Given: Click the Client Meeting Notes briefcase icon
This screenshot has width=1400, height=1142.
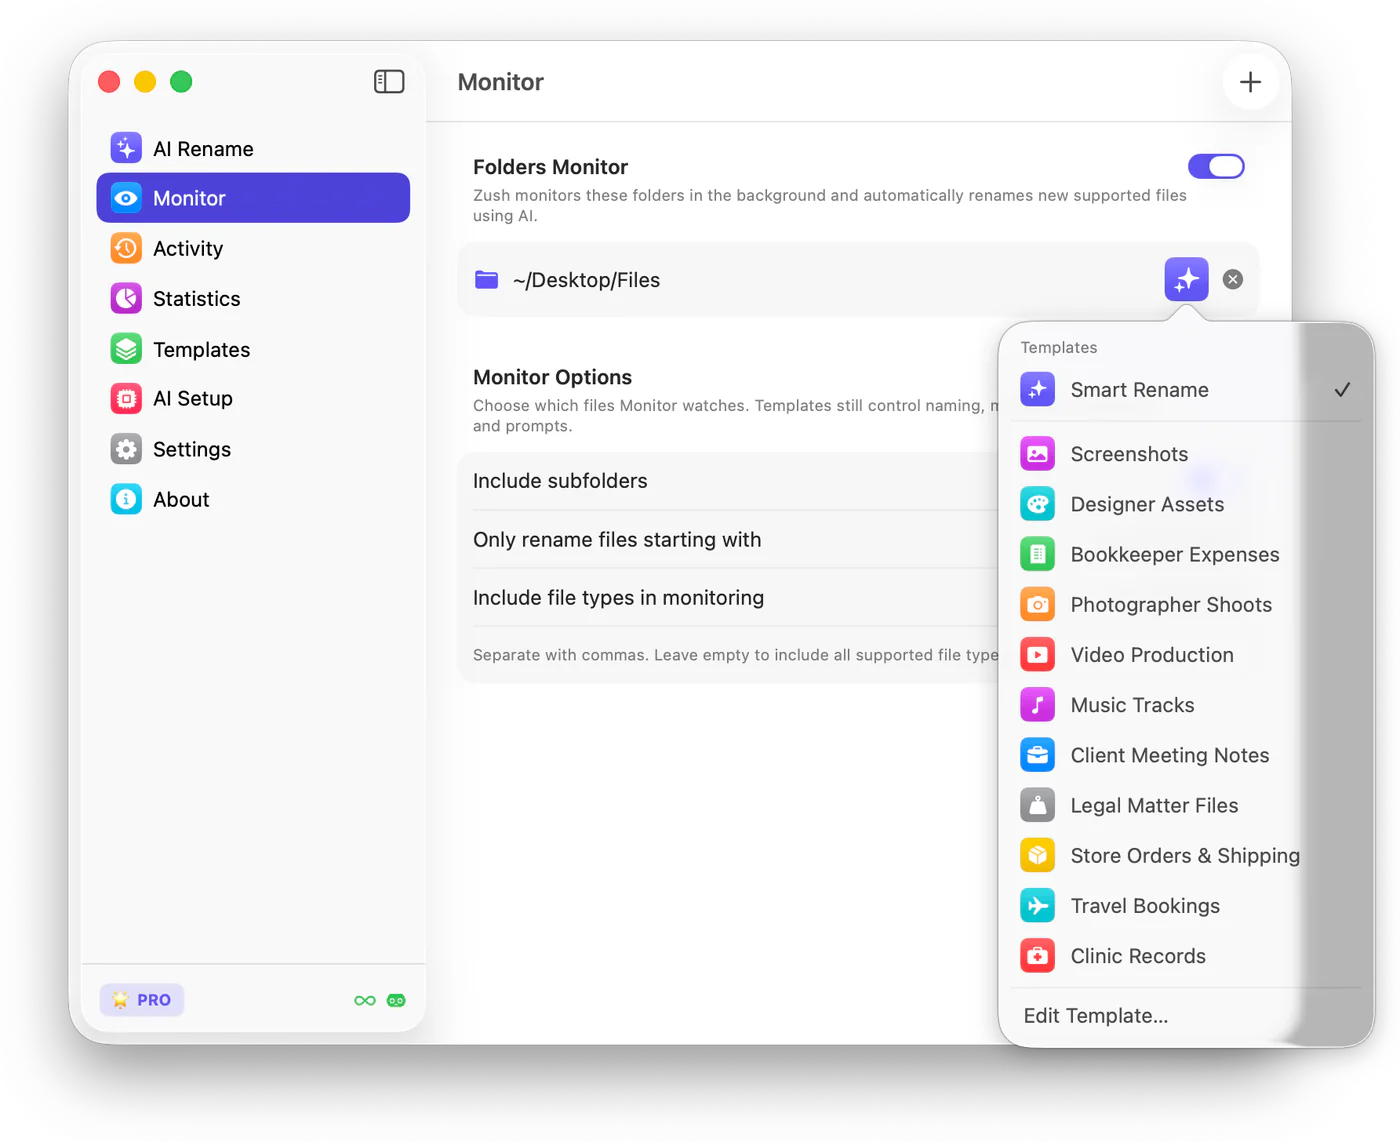Looking at the screenshot, I should click(1037, 755).
